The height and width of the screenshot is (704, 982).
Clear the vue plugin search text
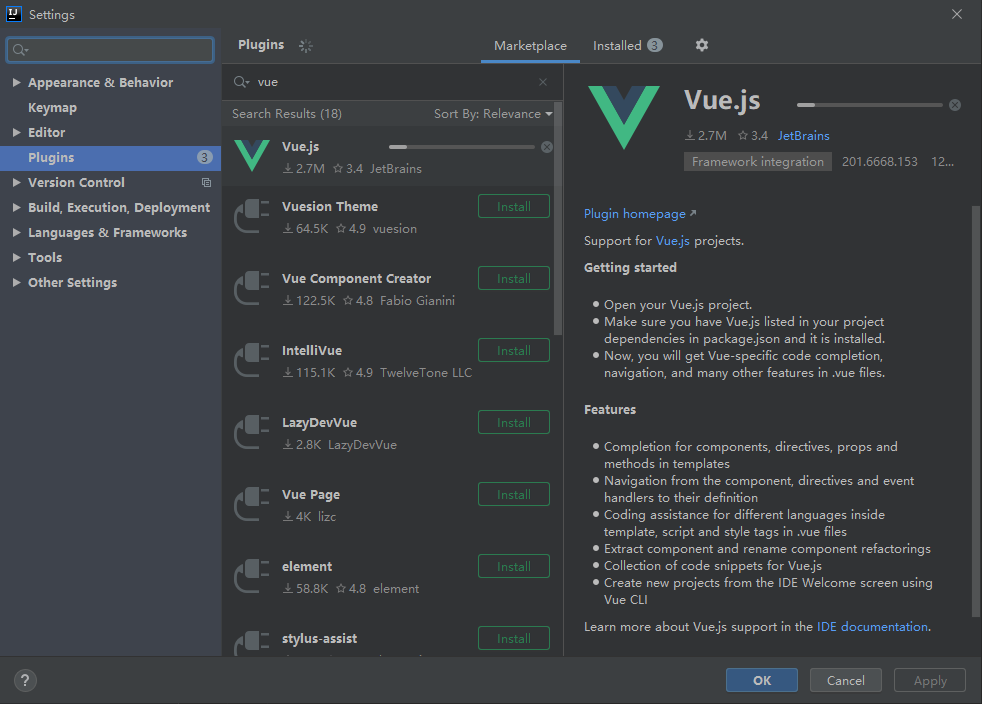coord(543,82)
